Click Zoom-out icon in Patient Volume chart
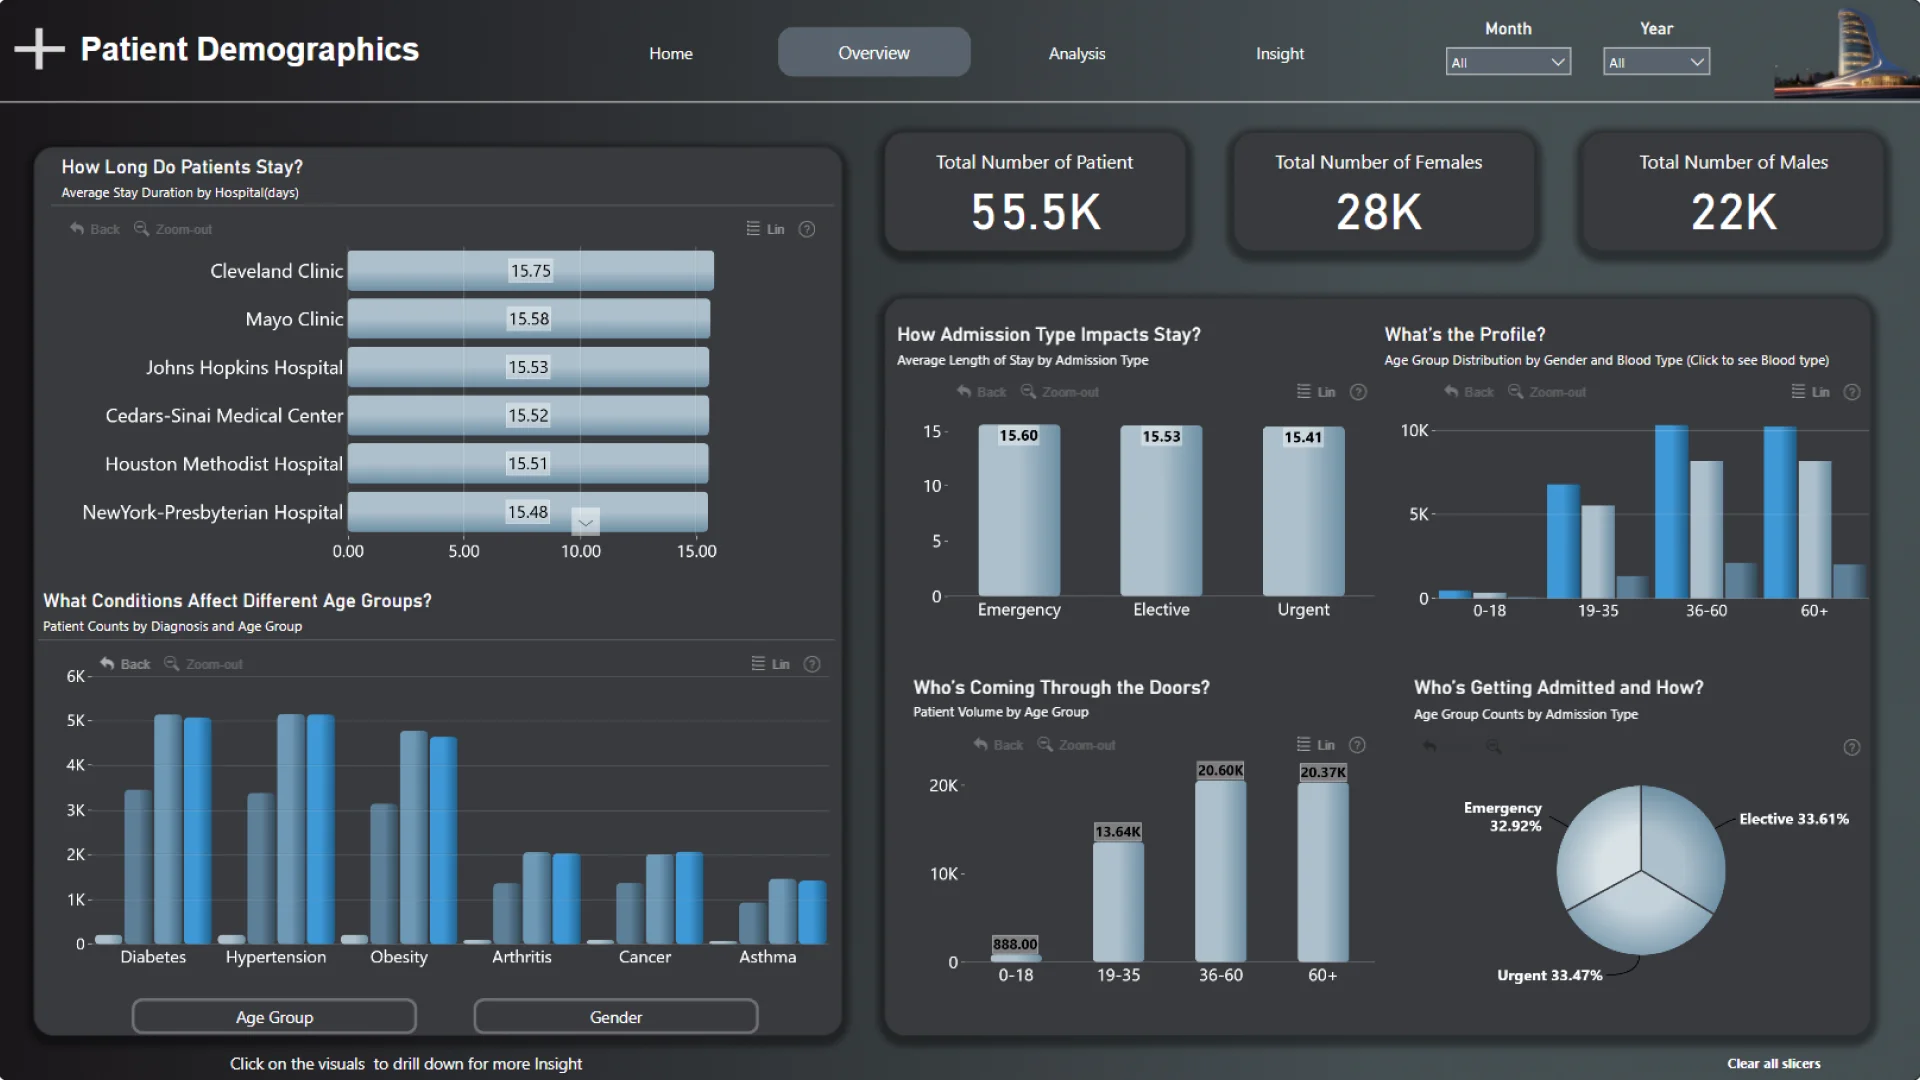Screen dimensions: 1920x1080 (1045, 745)
